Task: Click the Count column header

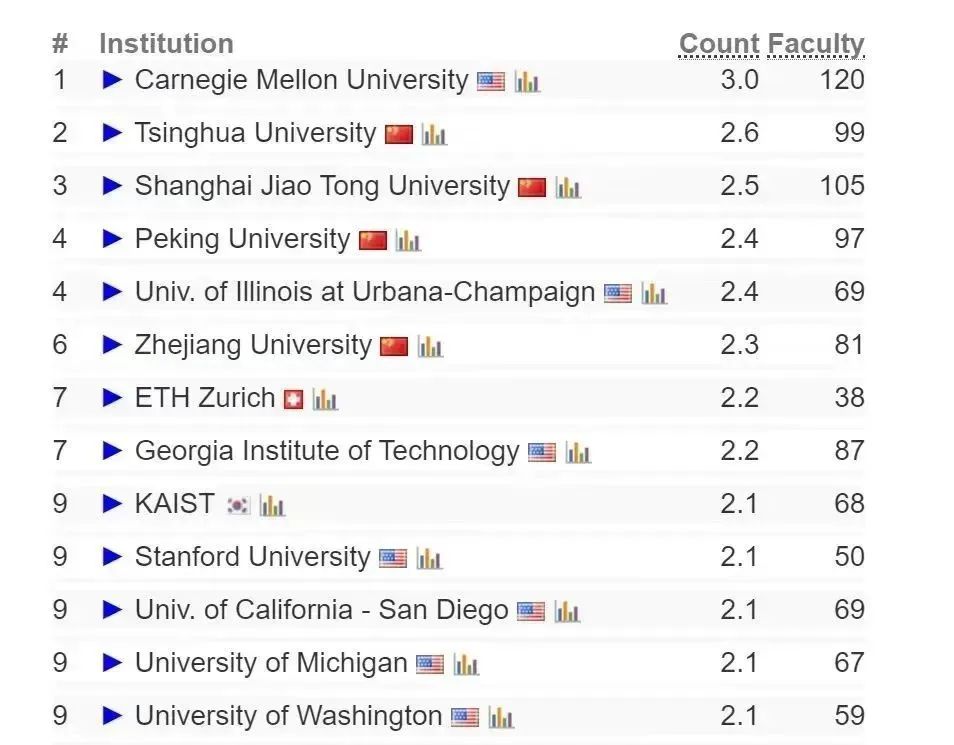Action: pyautogui.click(x=719, y=44)
